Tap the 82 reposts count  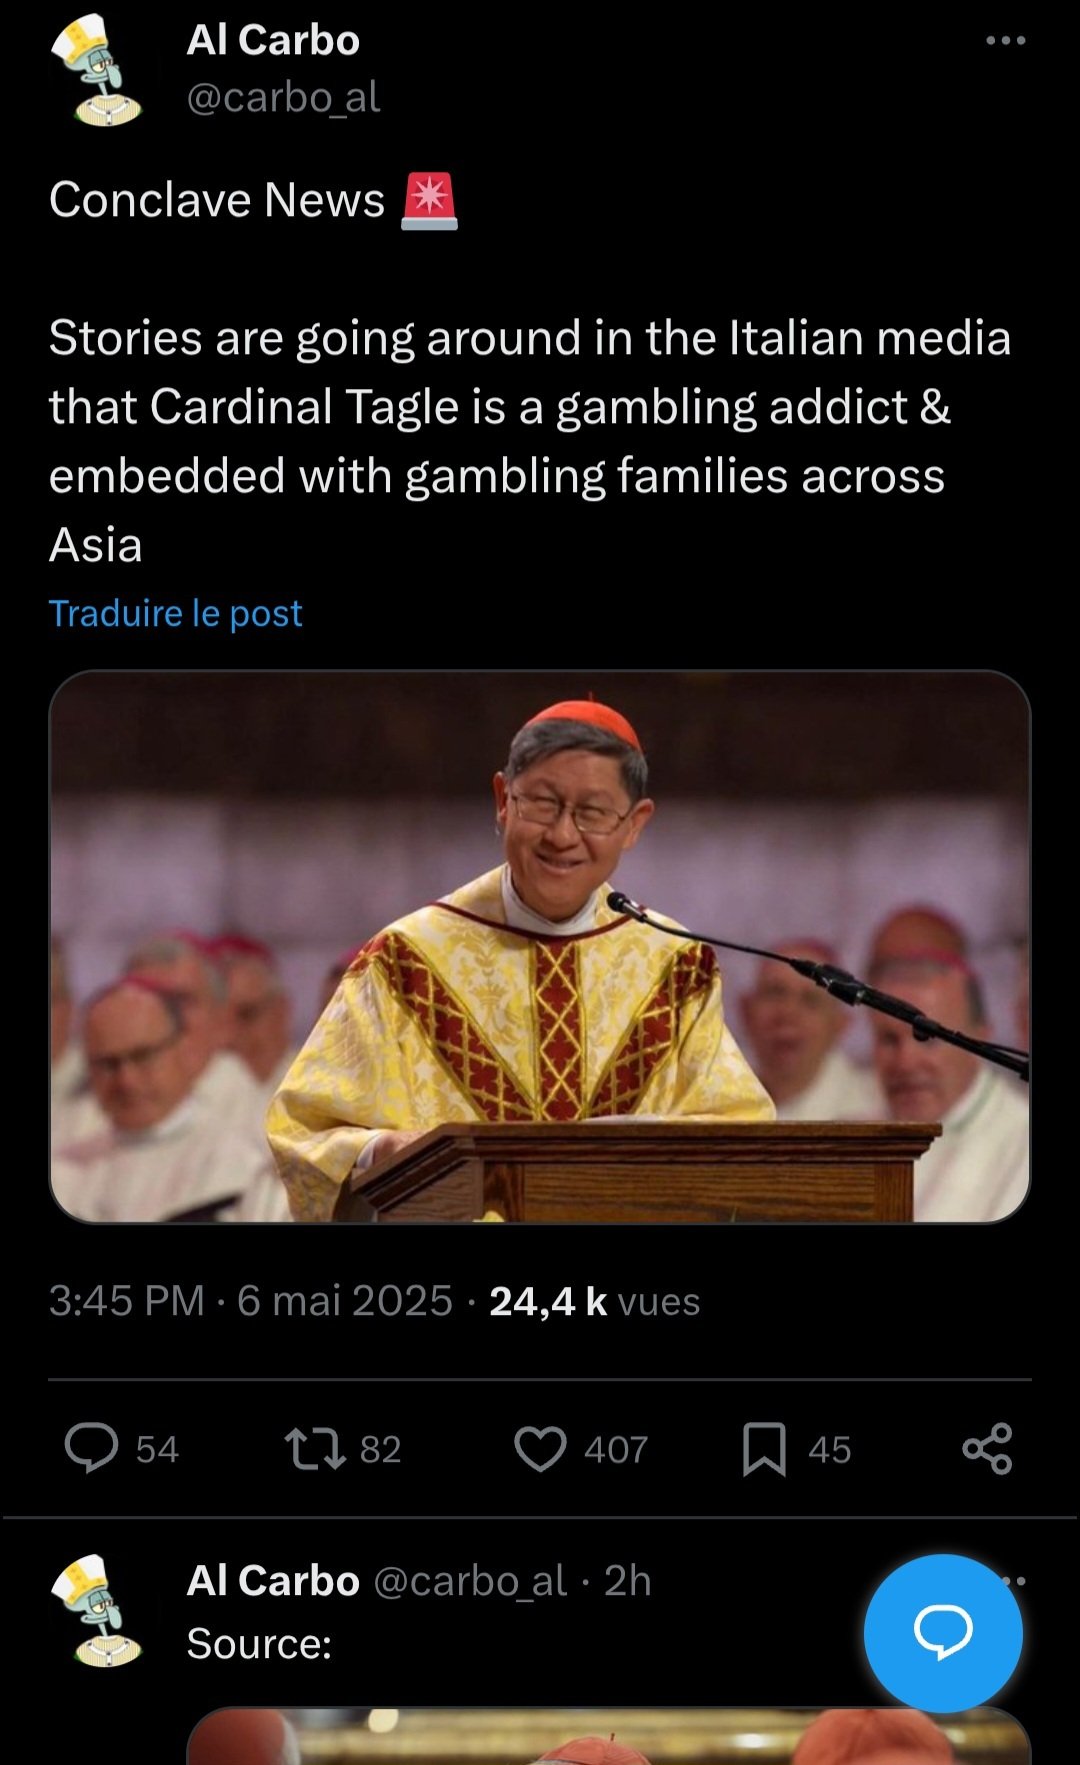click(380, 1449)
